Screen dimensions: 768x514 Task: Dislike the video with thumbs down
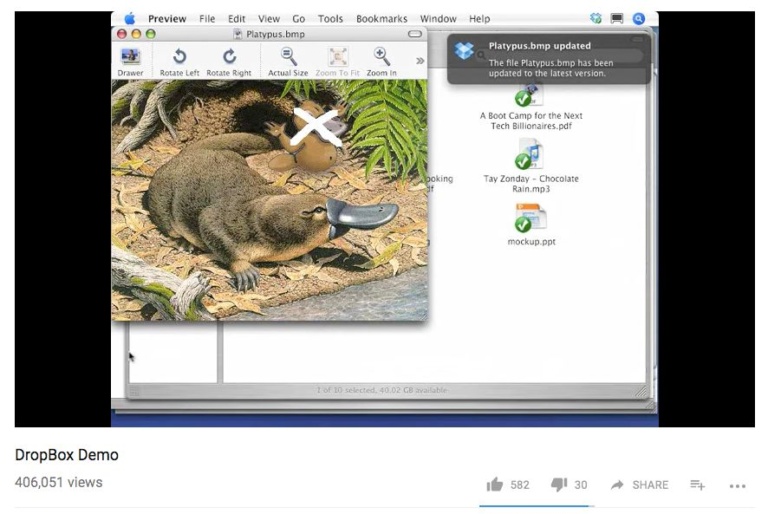pyautogui.click(x=559, y=485)
